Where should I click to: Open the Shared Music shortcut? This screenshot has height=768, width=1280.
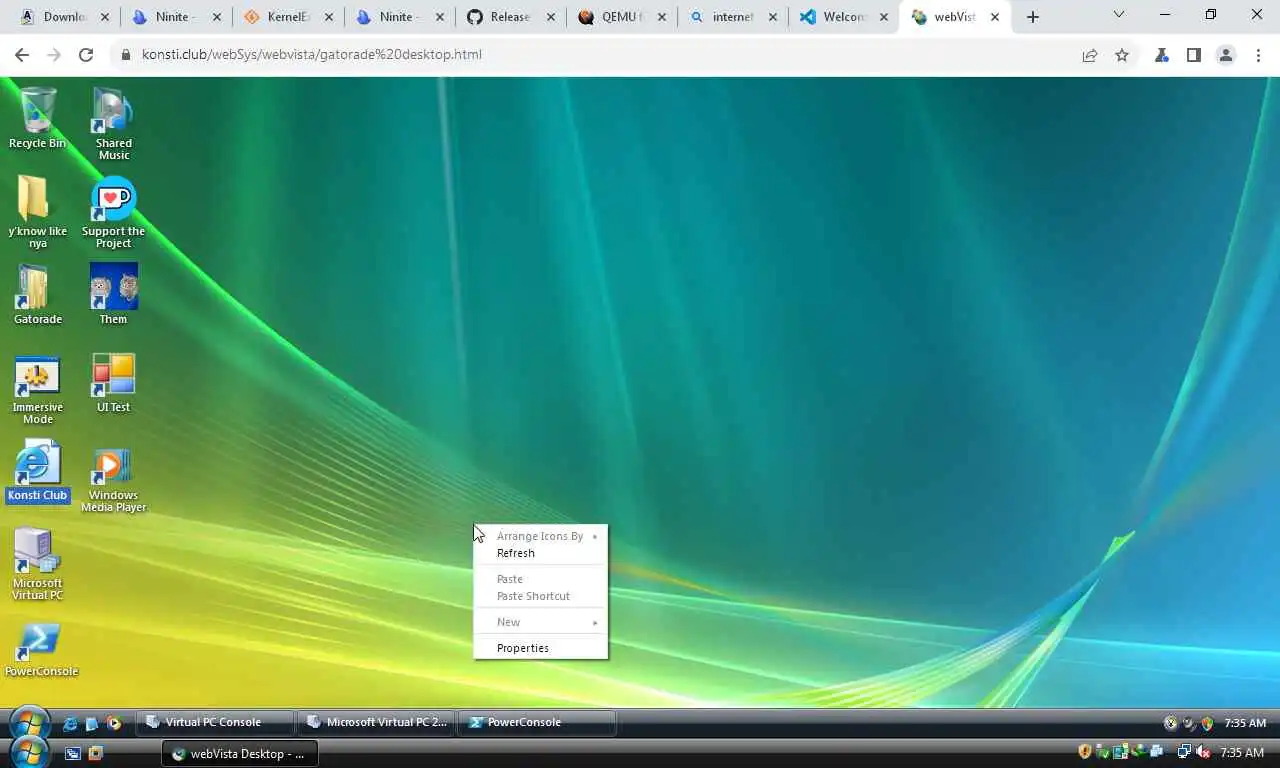tap(113, 124)
